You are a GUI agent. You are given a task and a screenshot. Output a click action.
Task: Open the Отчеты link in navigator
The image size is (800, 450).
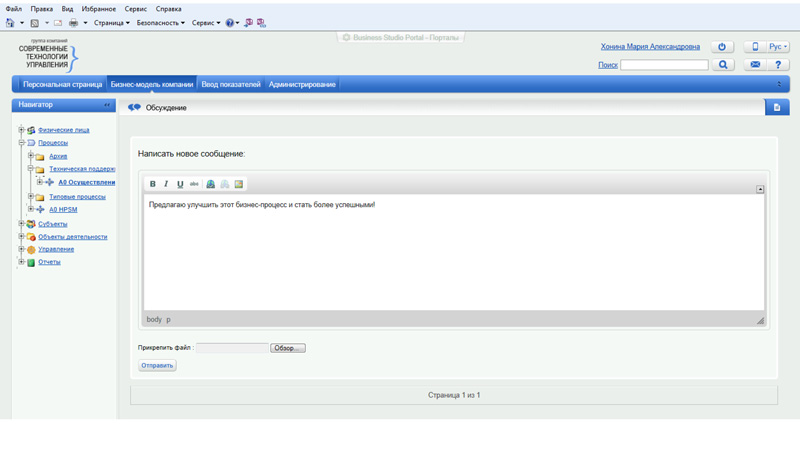click(49, 262)
